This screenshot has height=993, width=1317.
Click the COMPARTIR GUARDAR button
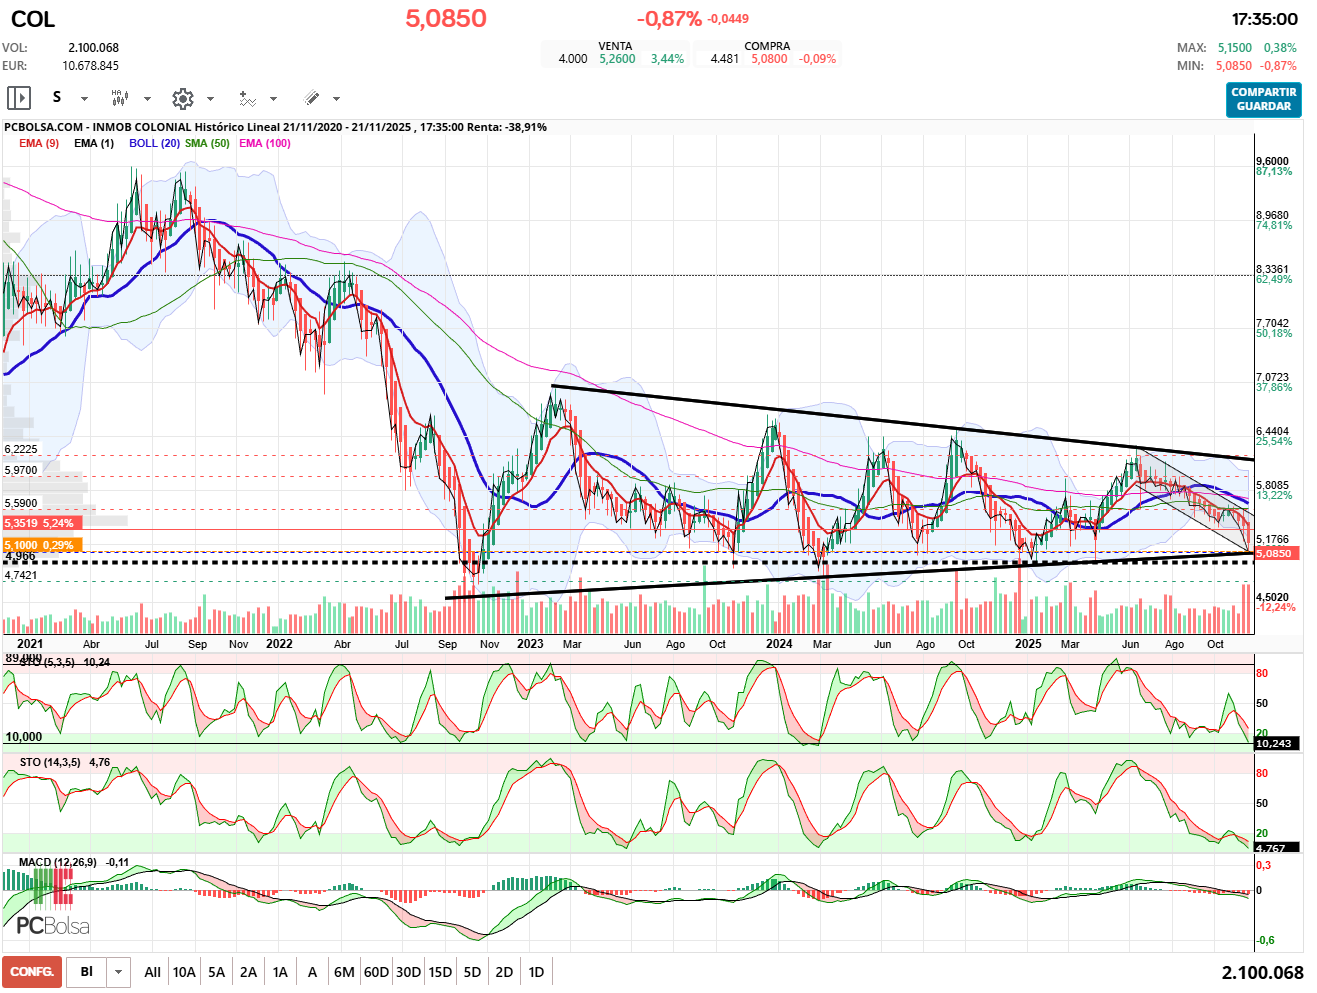(1263, 99)
